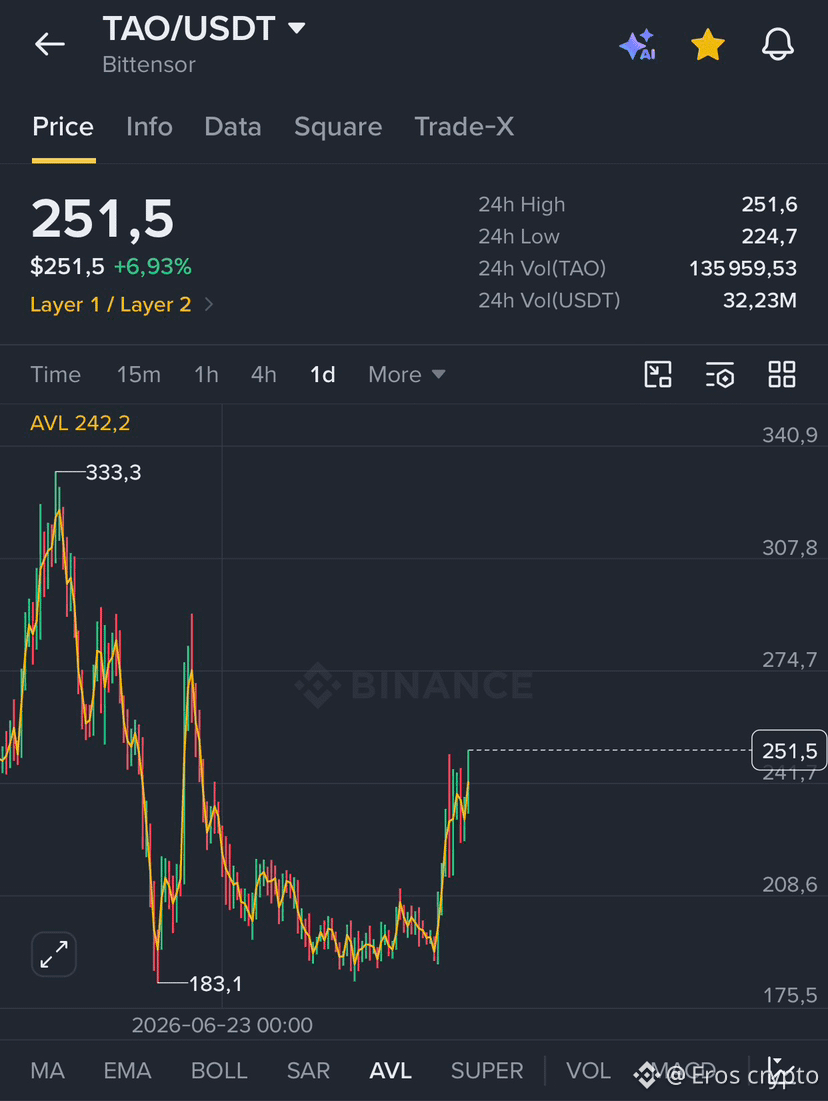828x1101 pixels.
Task: Select the 1d chart interval
Action: [322, 374]
